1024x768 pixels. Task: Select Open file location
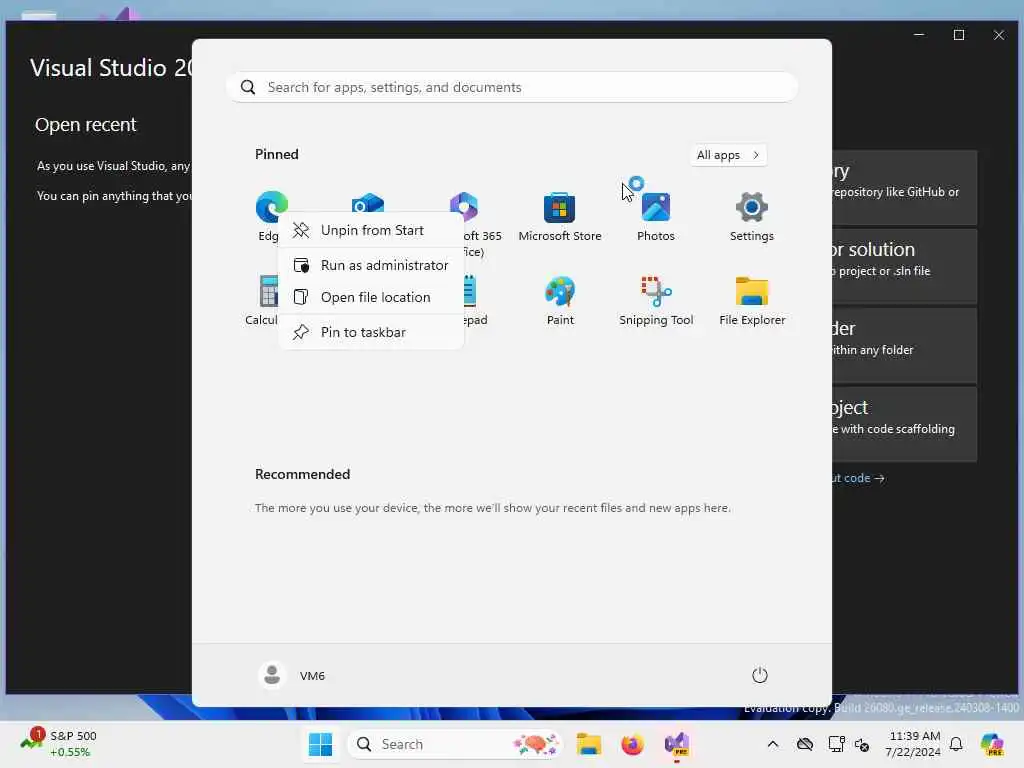[371, 297]
